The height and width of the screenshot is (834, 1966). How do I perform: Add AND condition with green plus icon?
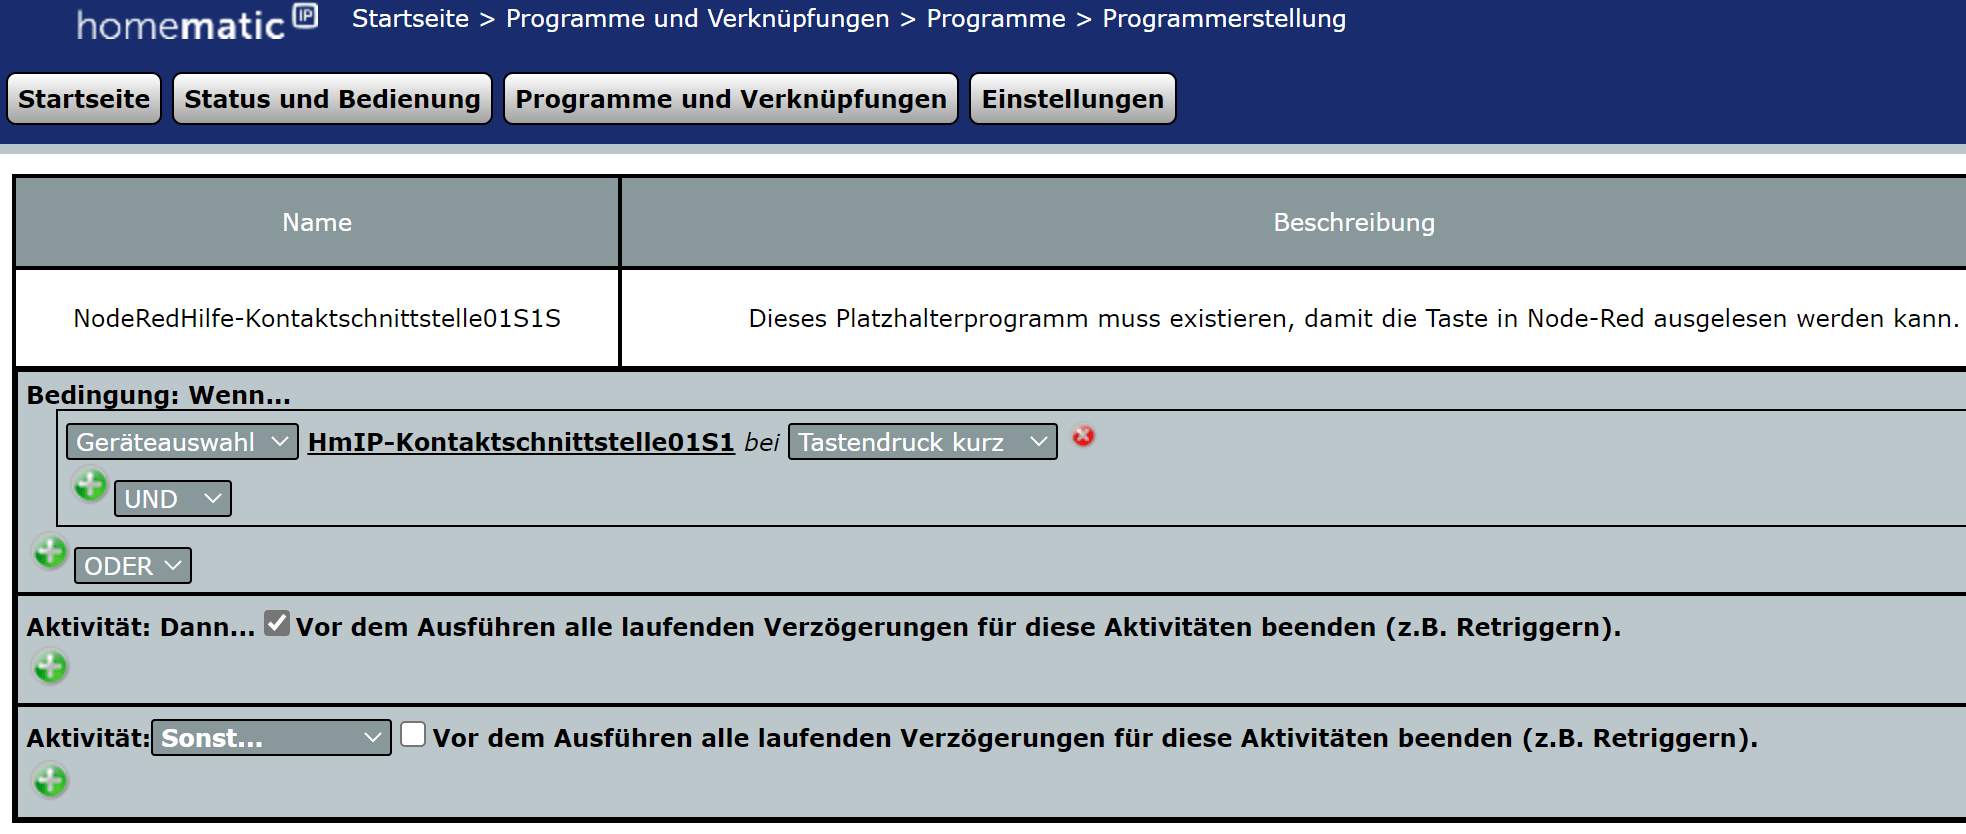(90, 486)
